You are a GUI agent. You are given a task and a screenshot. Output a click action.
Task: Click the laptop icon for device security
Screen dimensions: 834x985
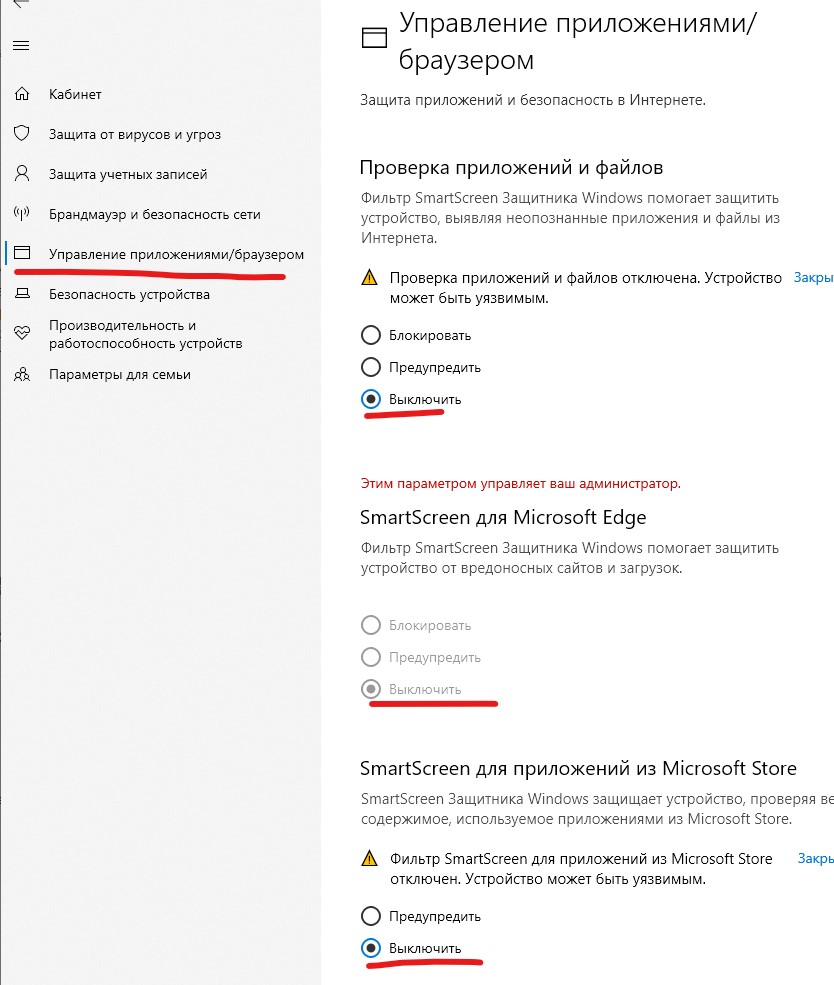click(22, 294)
